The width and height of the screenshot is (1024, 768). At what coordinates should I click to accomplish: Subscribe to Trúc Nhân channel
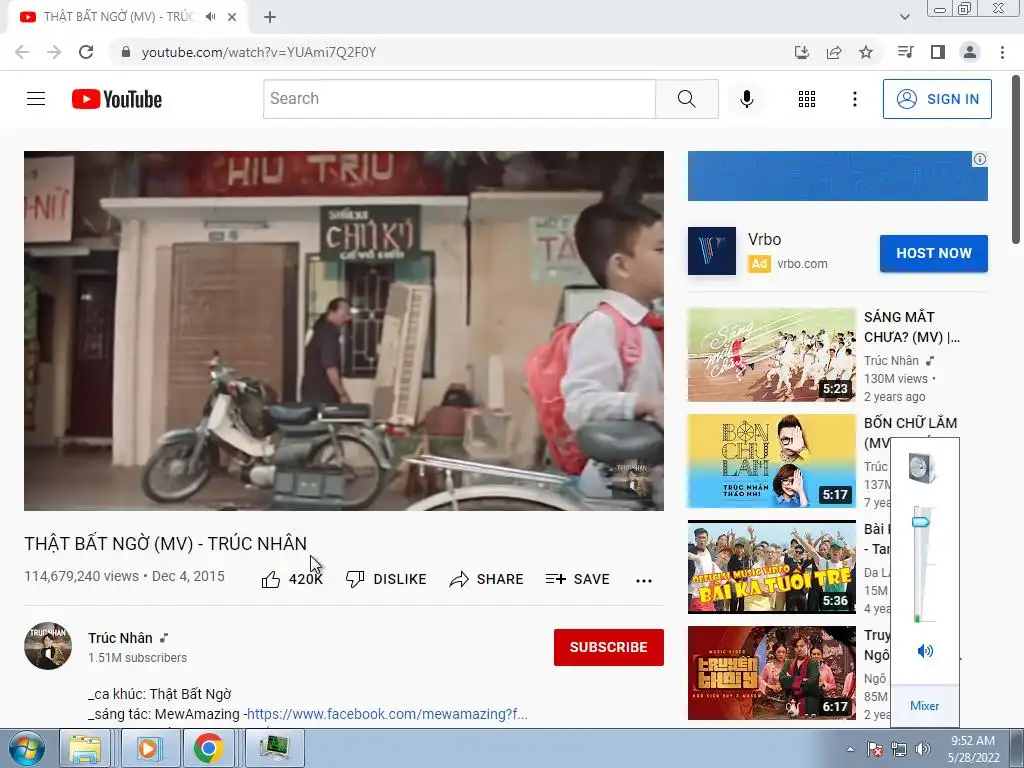click(x=609, y=647)
